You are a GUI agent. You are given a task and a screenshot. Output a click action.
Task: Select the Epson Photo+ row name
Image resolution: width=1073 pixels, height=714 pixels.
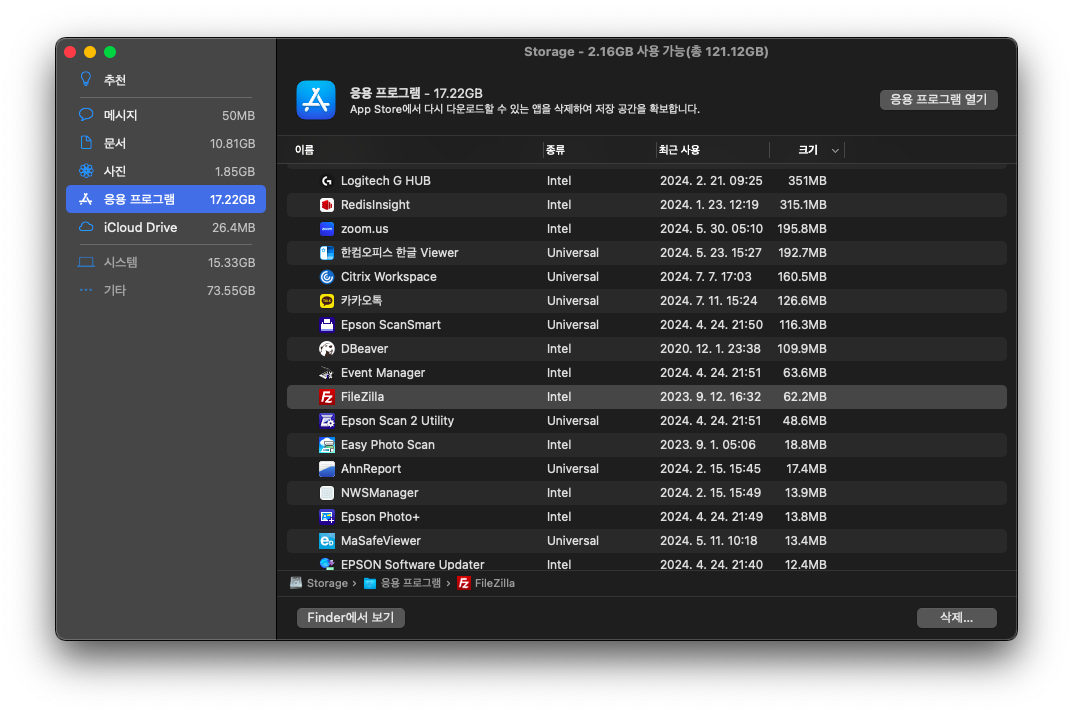click(x=380, y=516)
